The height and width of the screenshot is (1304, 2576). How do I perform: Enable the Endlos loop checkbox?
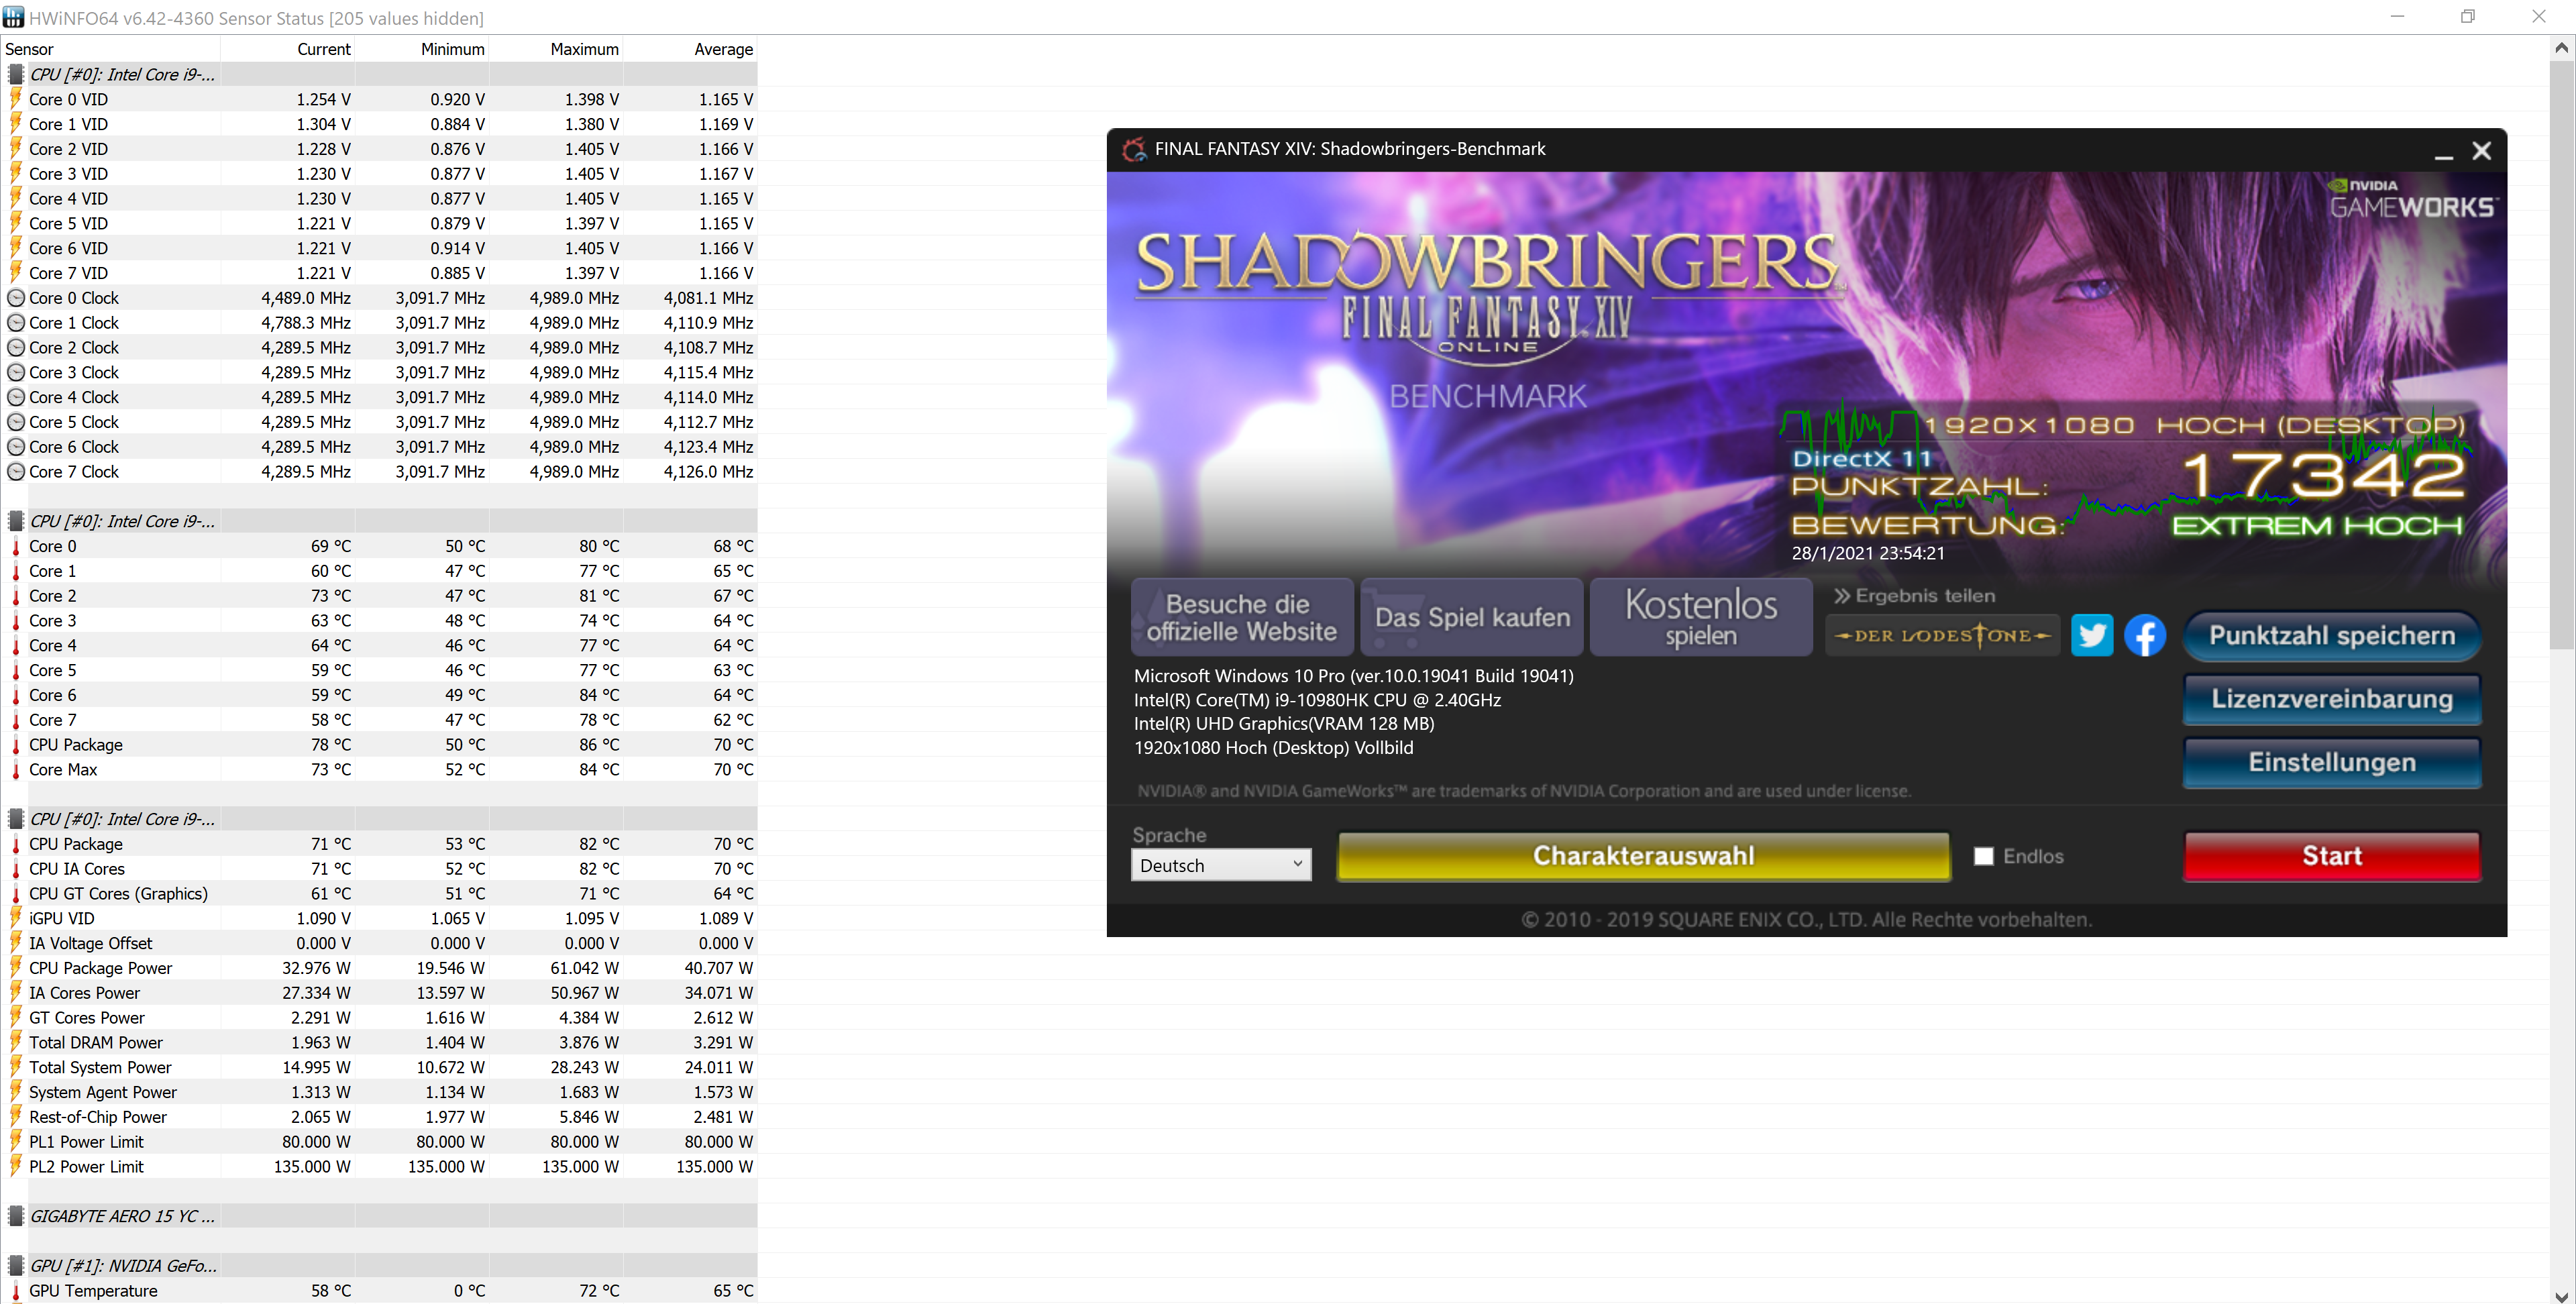[1983, 856]
